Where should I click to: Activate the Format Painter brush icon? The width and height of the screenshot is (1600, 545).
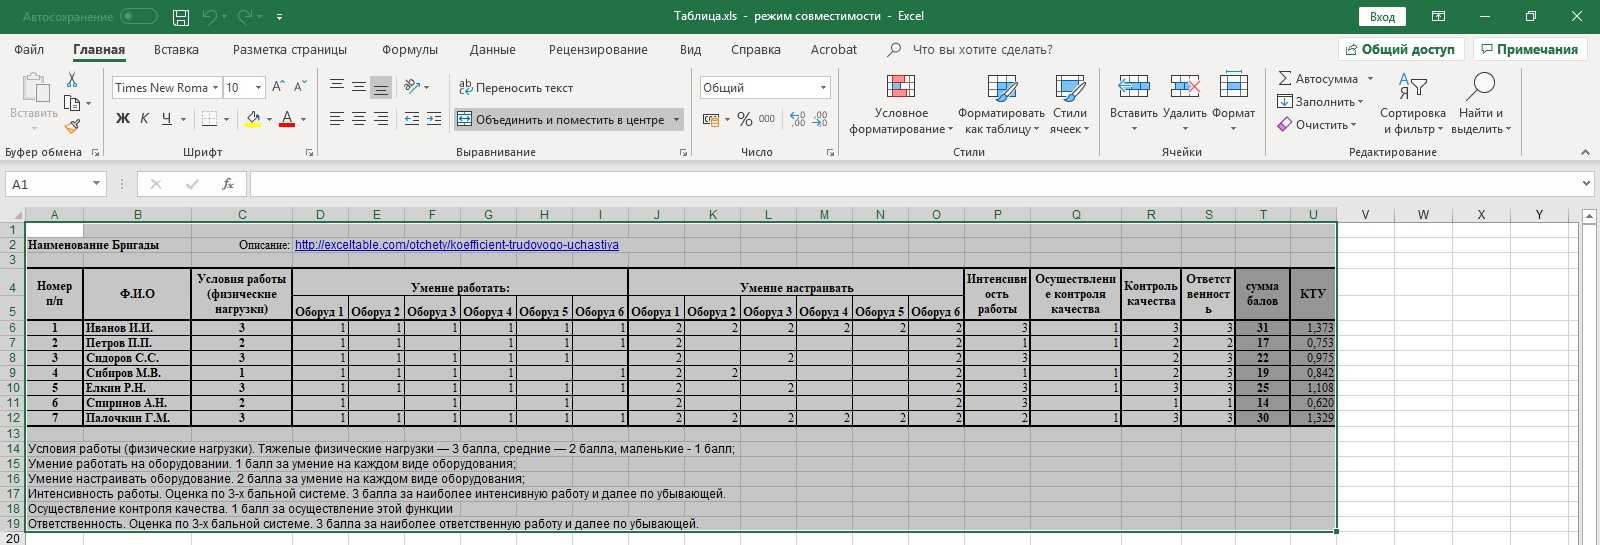(x=72, y=126)
